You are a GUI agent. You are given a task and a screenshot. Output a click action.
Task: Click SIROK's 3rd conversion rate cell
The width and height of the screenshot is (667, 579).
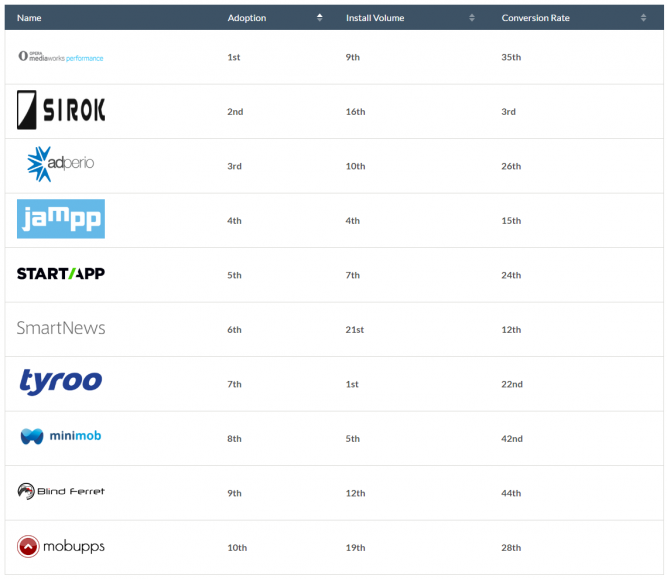click(x=508, y=112)
